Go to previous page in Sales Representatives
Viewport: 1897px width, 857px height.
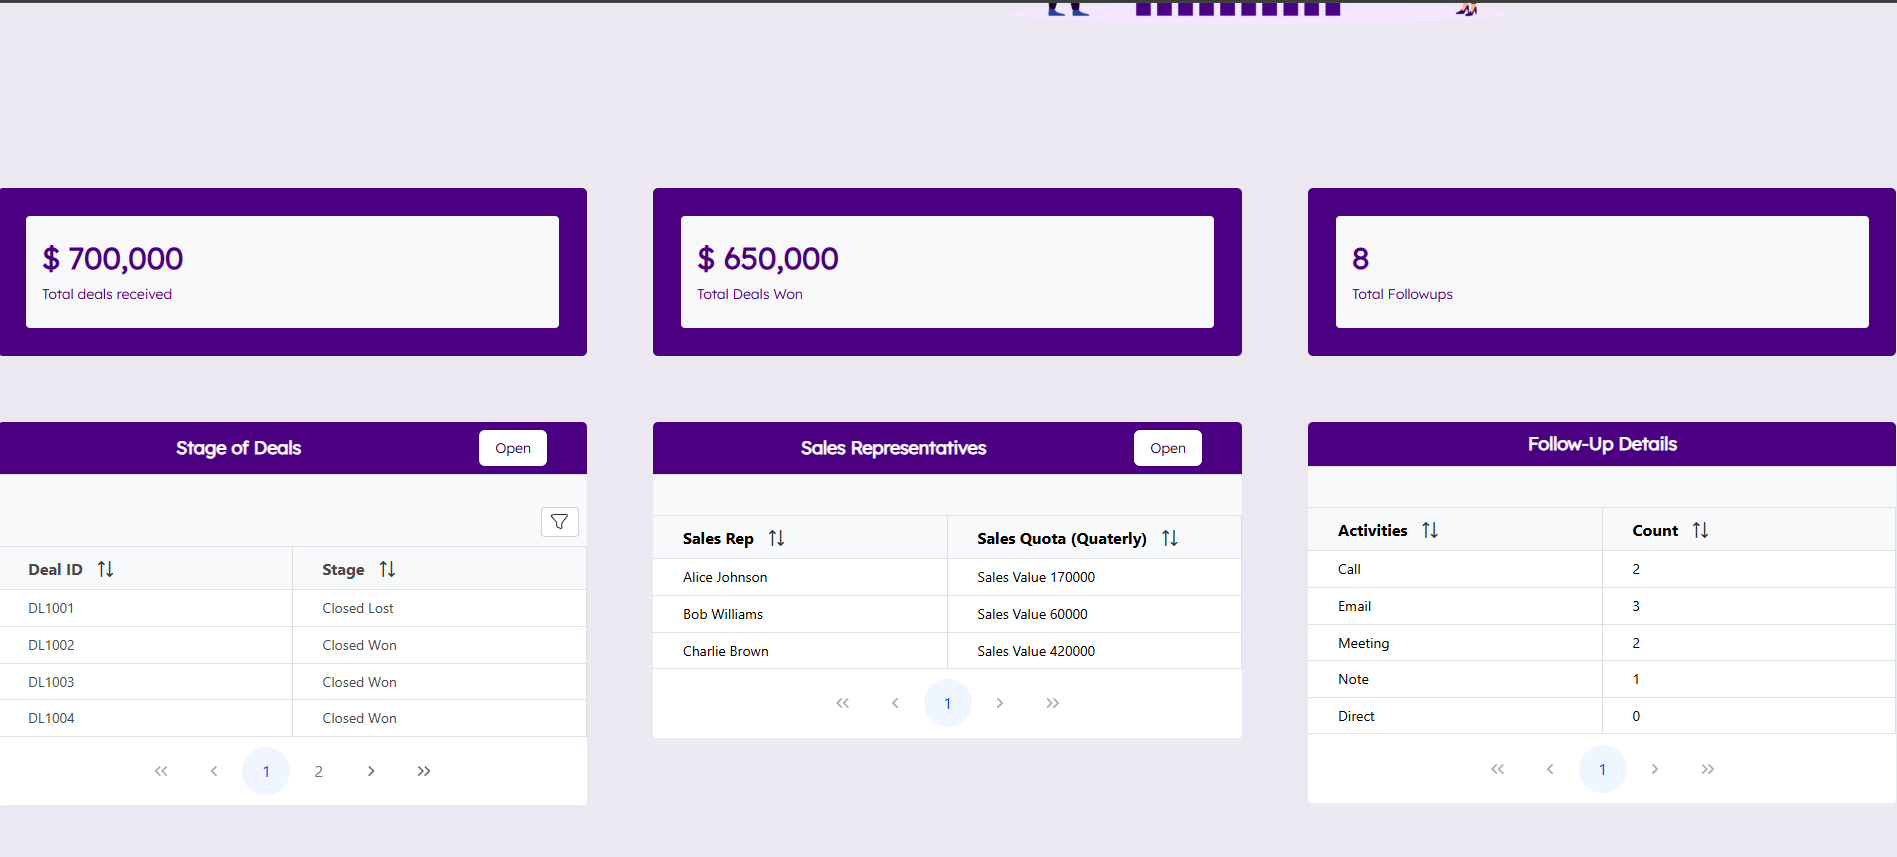(x=895, y=703)
